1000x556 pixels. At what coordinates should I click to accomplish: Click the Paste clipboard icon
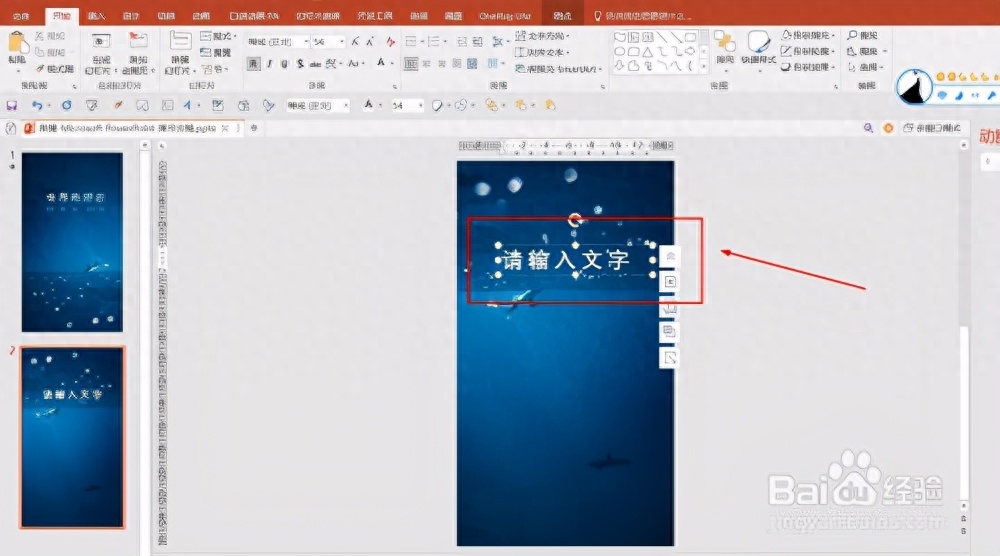18,43
